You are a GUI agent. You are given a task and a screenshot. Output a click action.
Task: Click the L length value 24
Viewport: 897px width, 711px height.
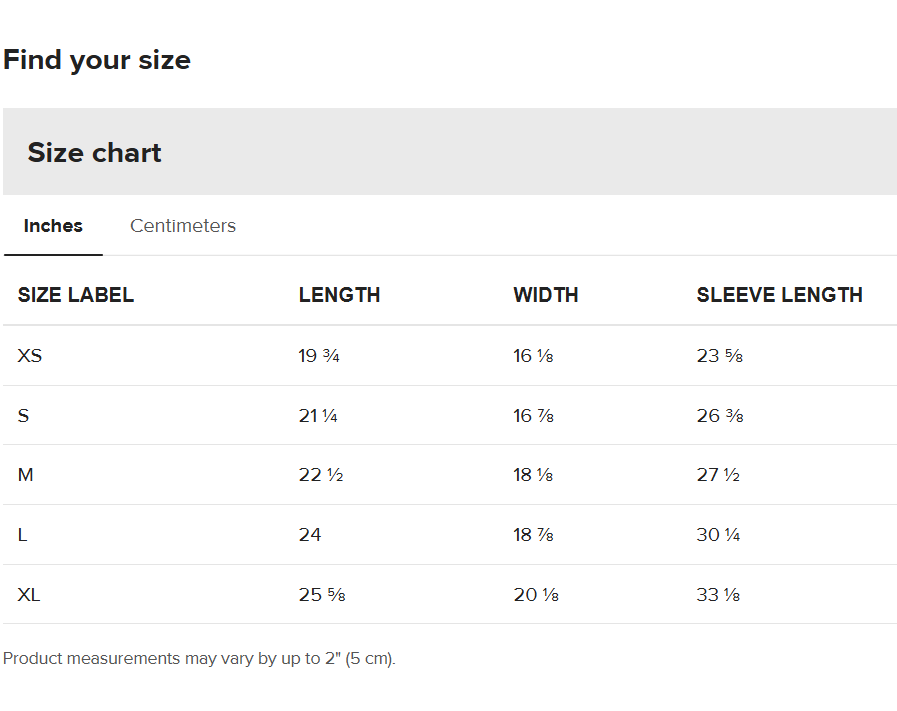[310, 535]
